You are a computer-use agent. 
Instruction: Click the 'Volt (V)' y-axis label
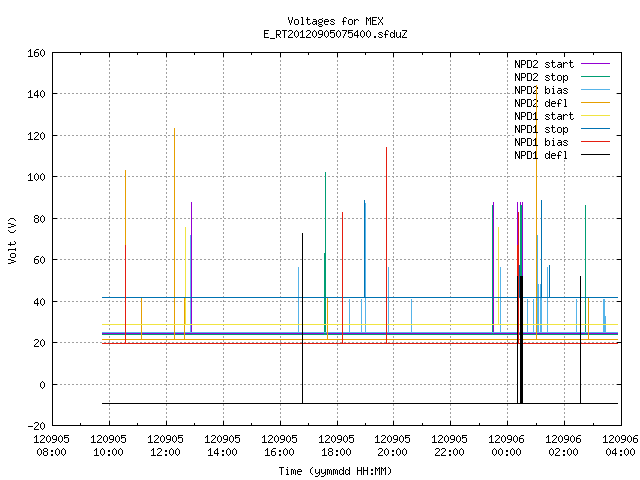click(x=12, y=240)
